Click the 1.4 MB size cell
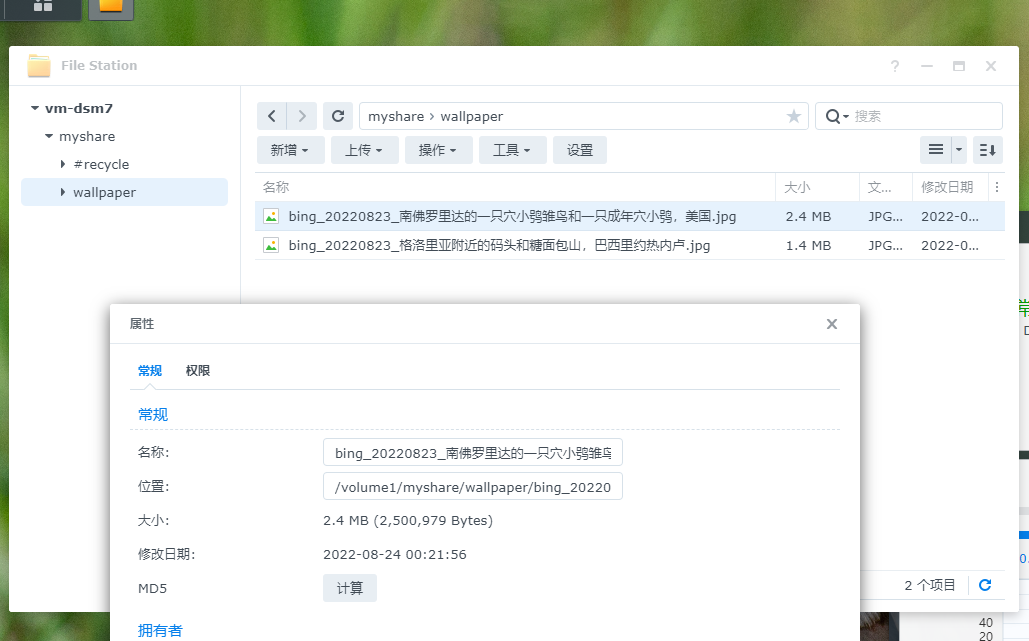1029x641 pixels. [x=808, y=245]
